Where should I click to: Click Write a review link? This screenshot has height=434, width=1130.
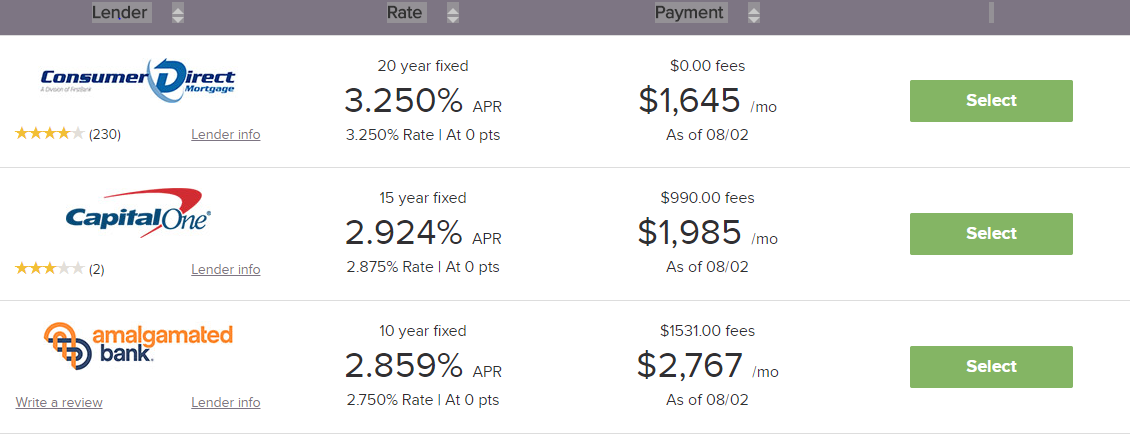point(59,402)
